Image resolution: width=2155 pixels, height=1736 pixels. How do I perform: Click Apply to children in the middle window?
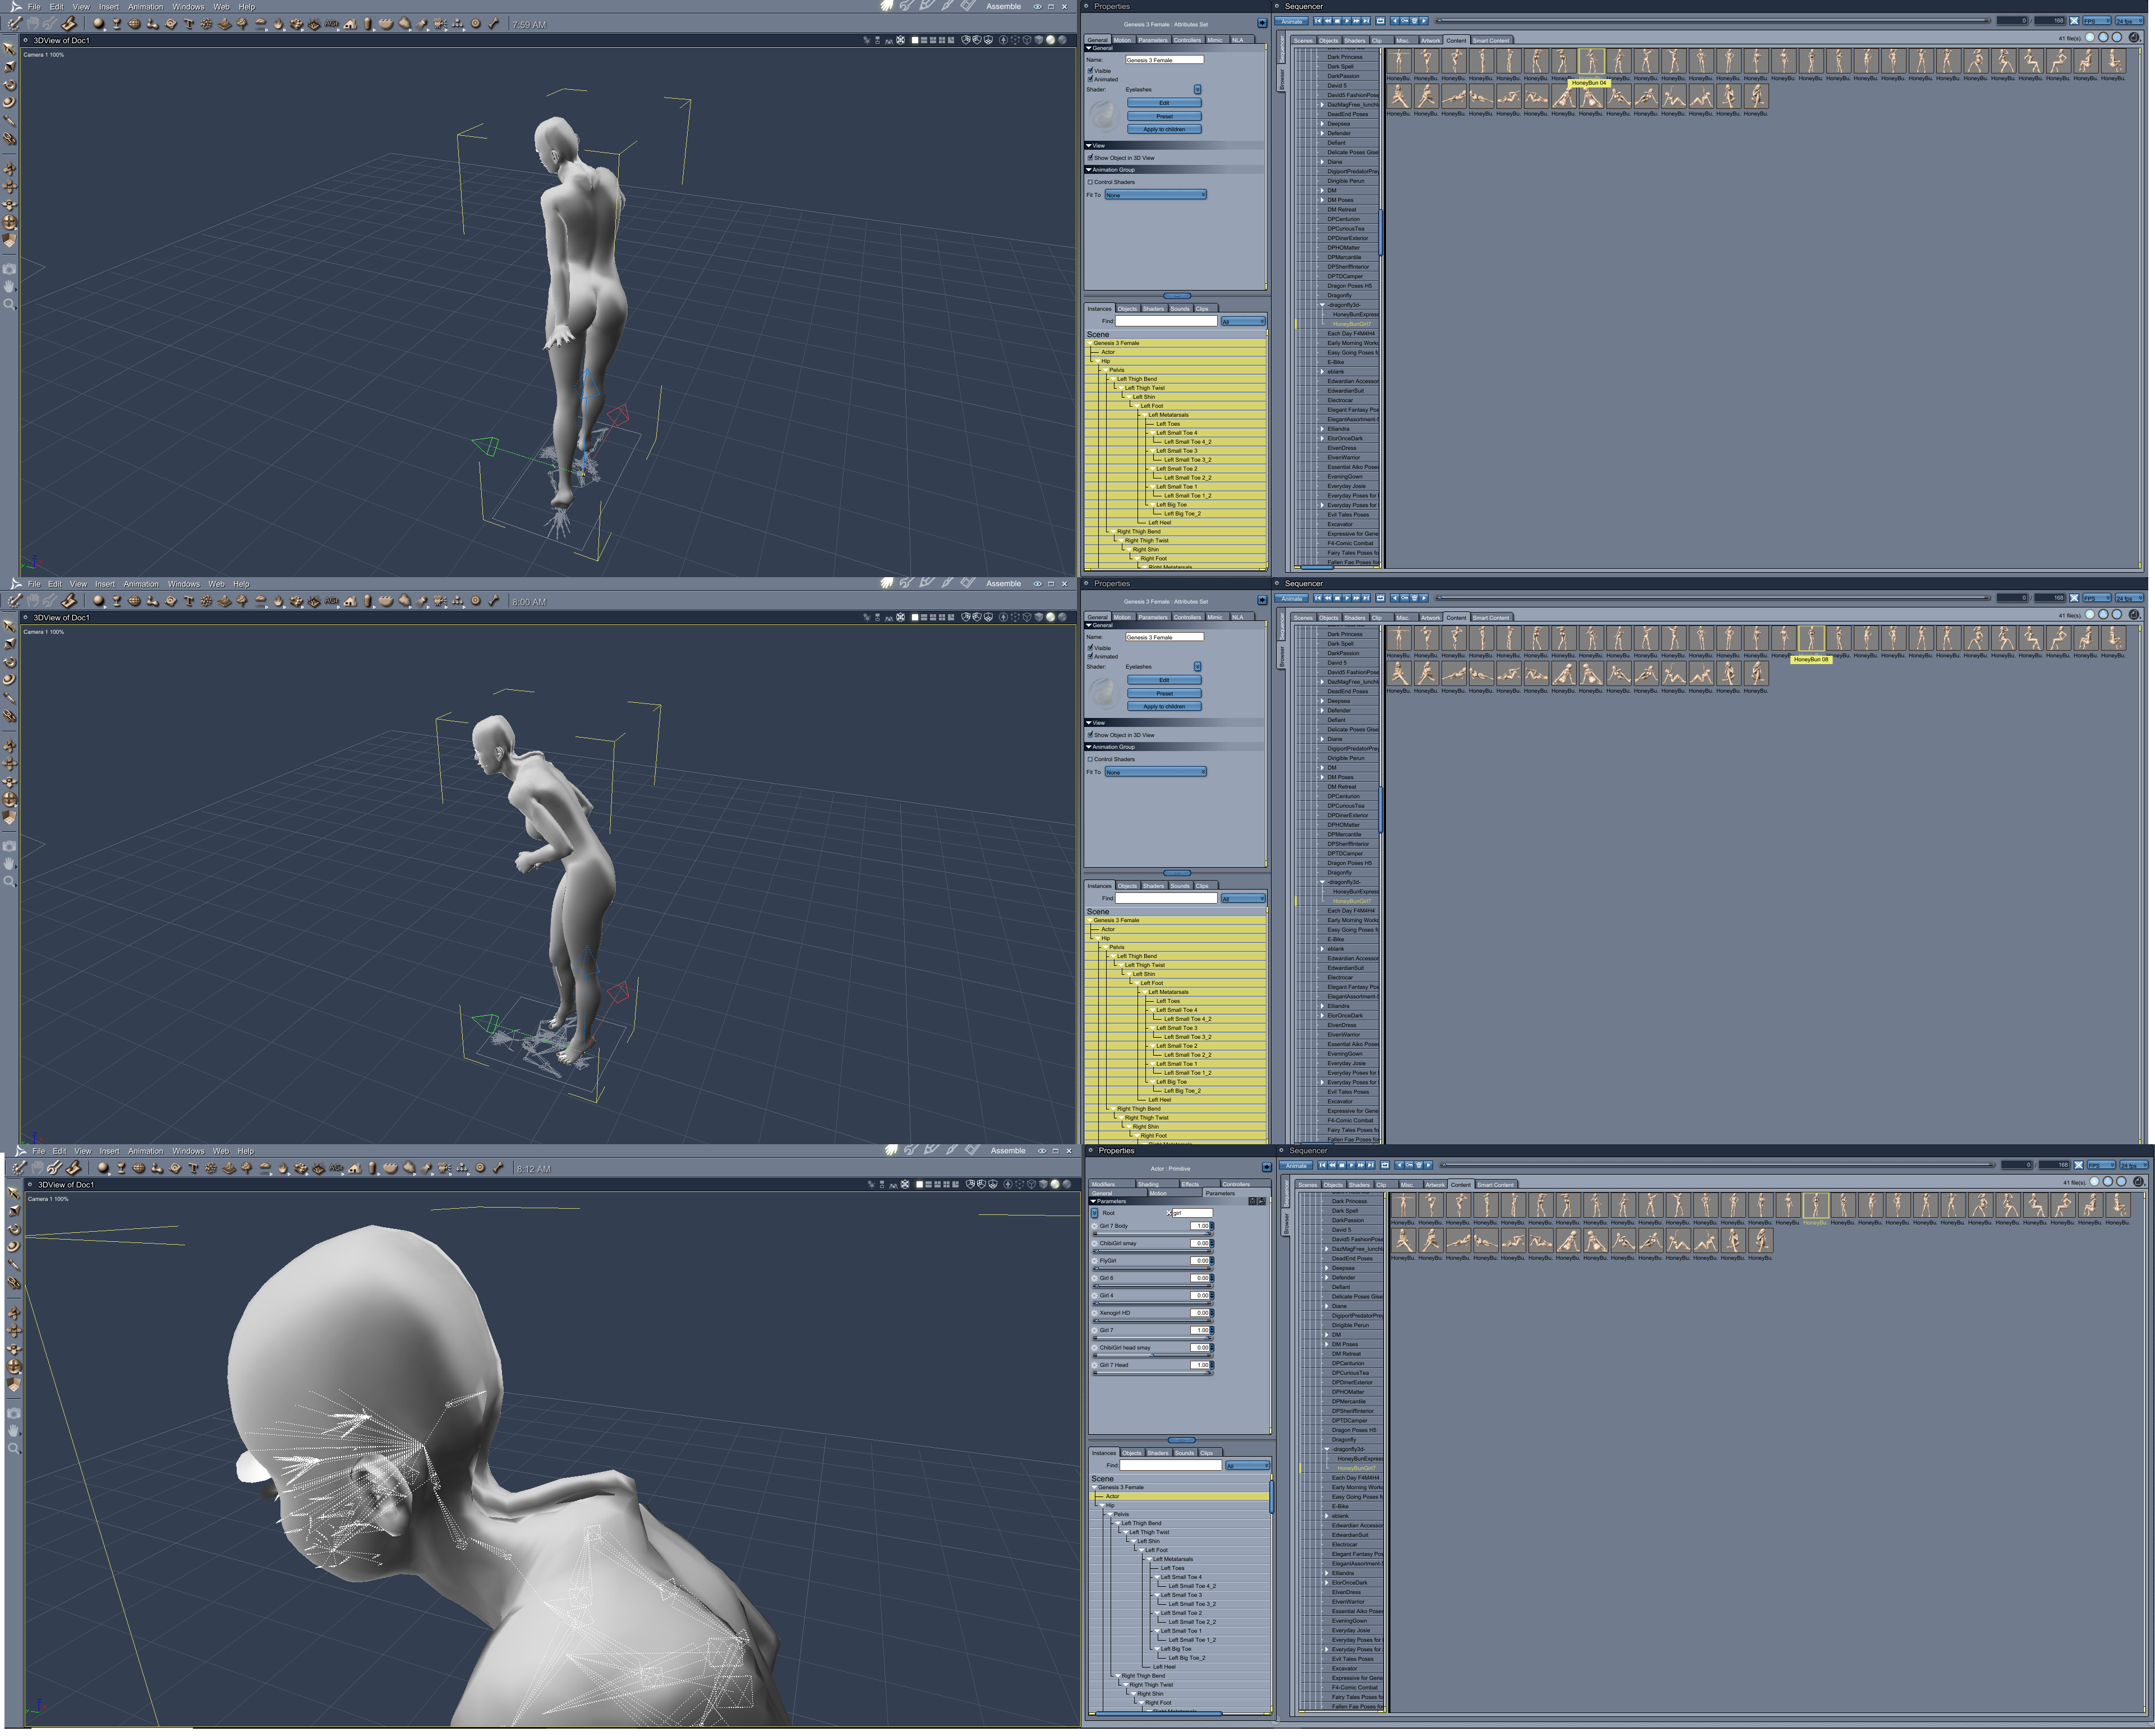[1164, 706]
